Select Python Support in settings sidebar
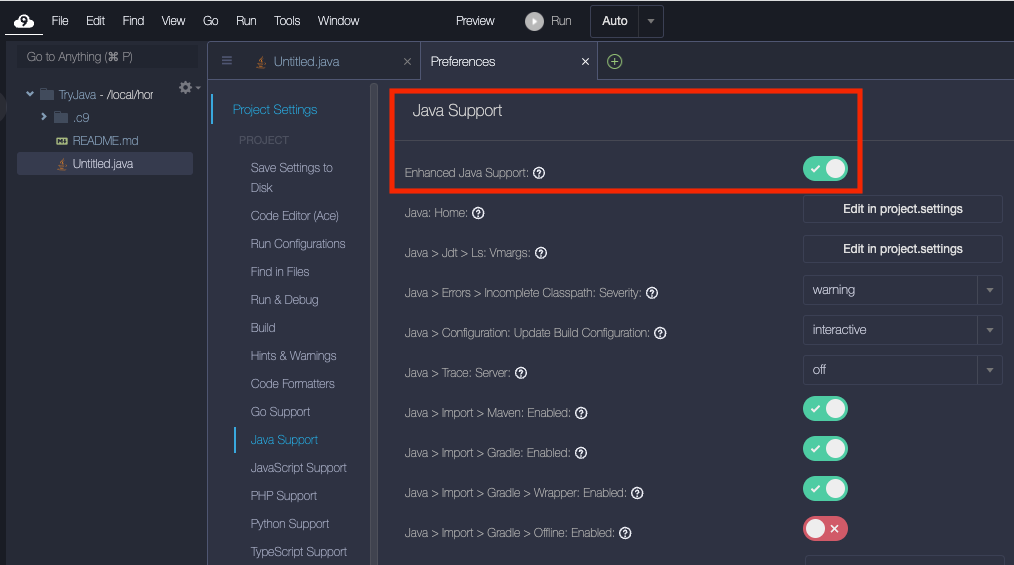 (289, 524)
